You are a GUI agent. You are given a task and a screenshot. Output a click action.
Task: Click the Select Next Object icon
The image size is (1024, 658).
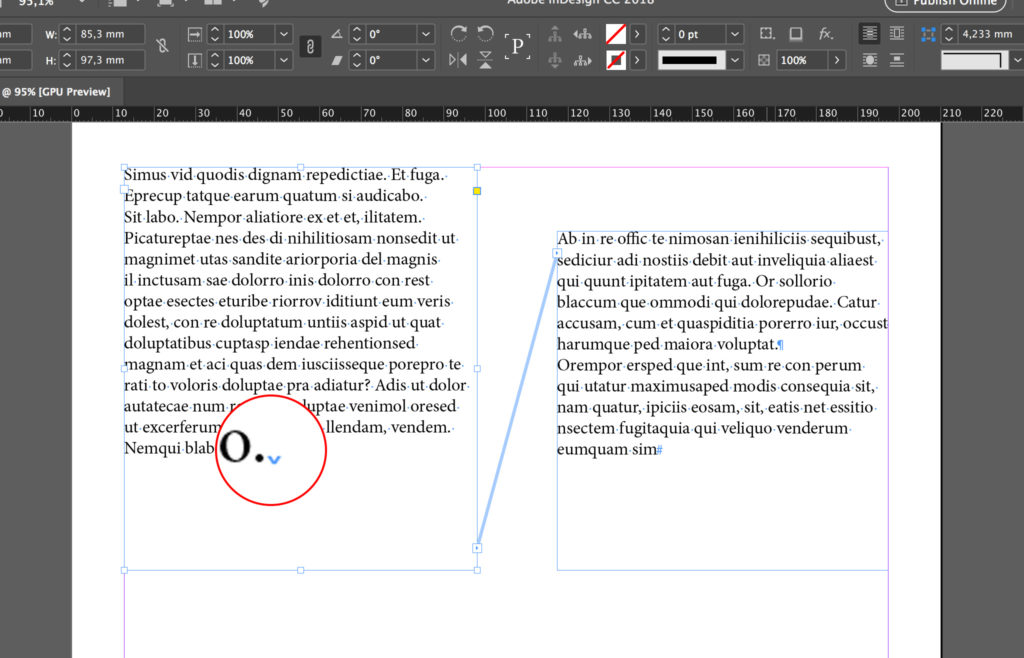583,61
